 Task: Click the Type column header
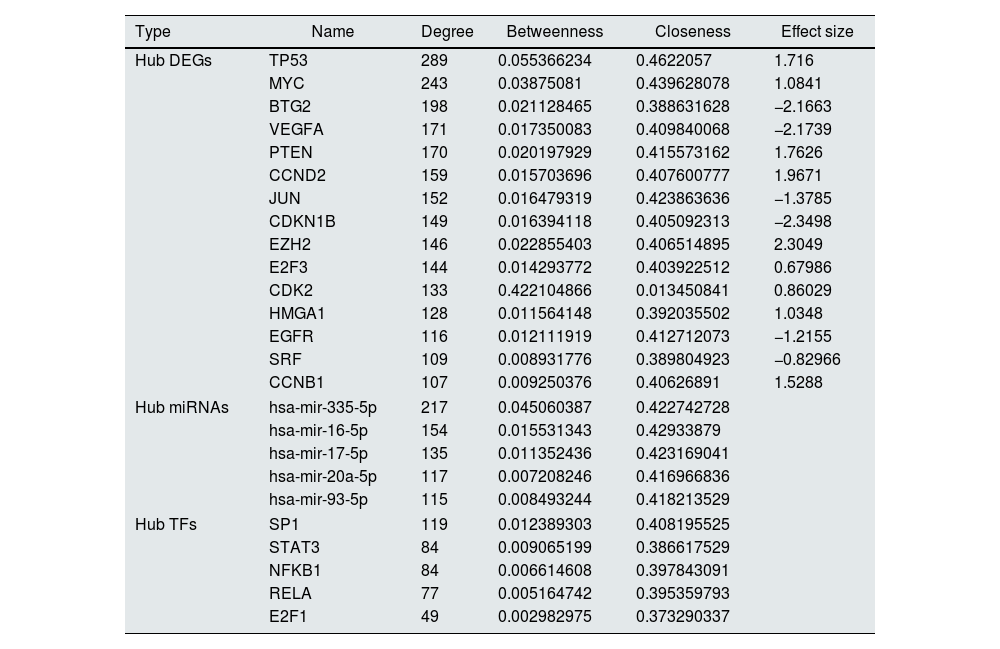click(x=152, y=32)
